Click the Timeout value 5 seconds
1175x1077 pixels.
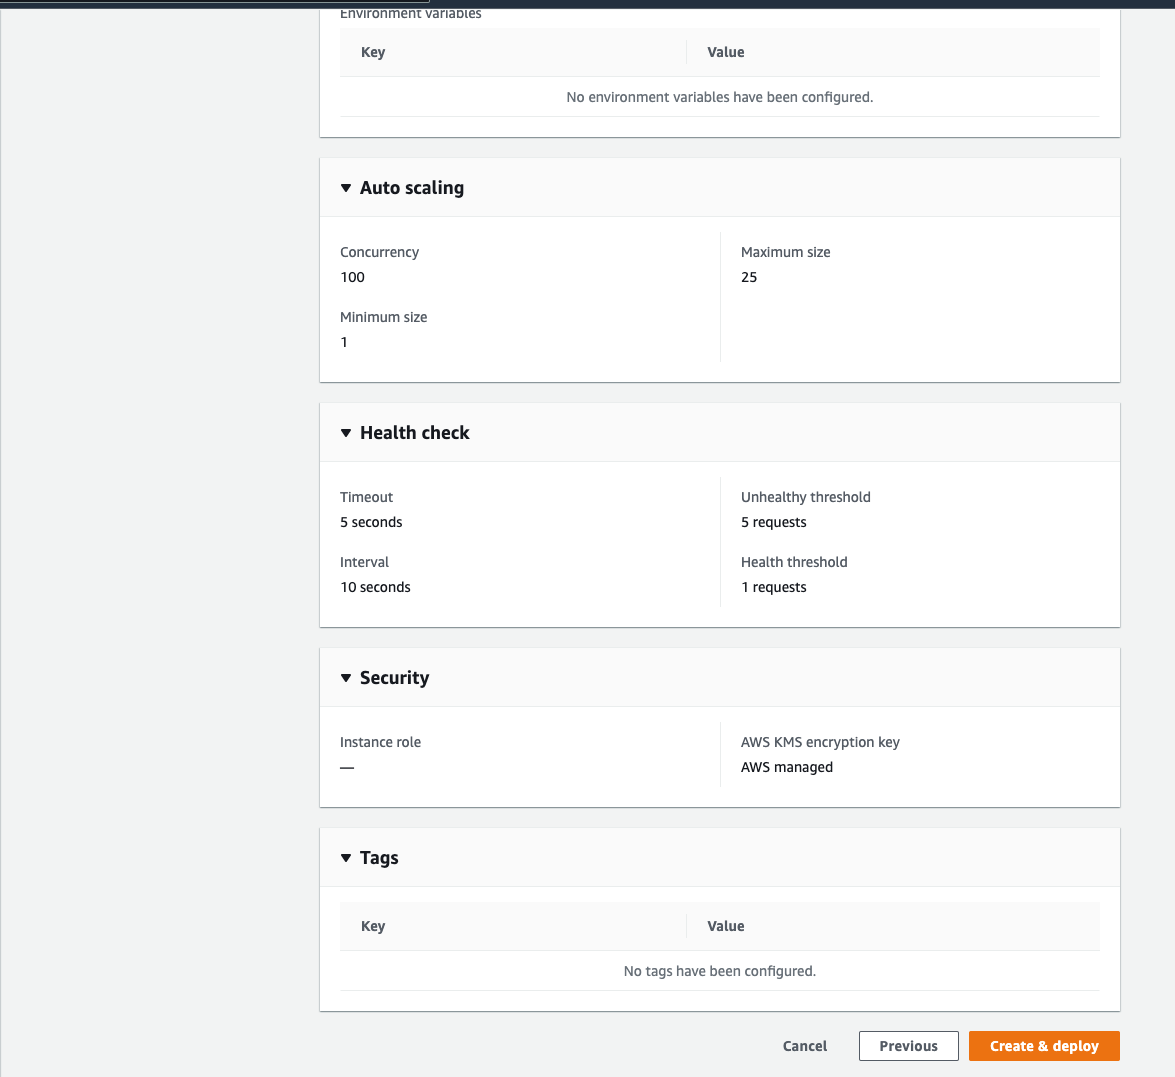371,522
